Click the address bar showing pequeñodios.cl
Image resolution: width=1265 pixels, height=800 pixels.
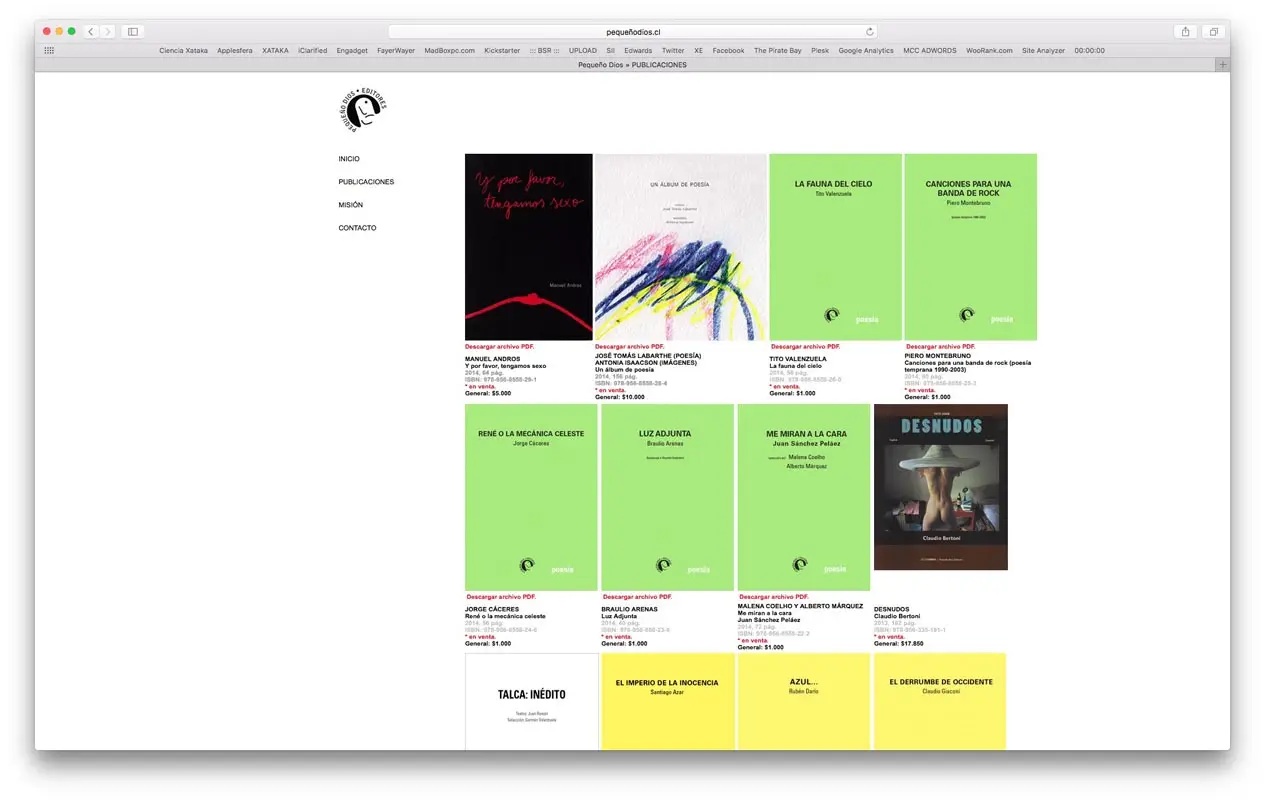tap(633, 32)
